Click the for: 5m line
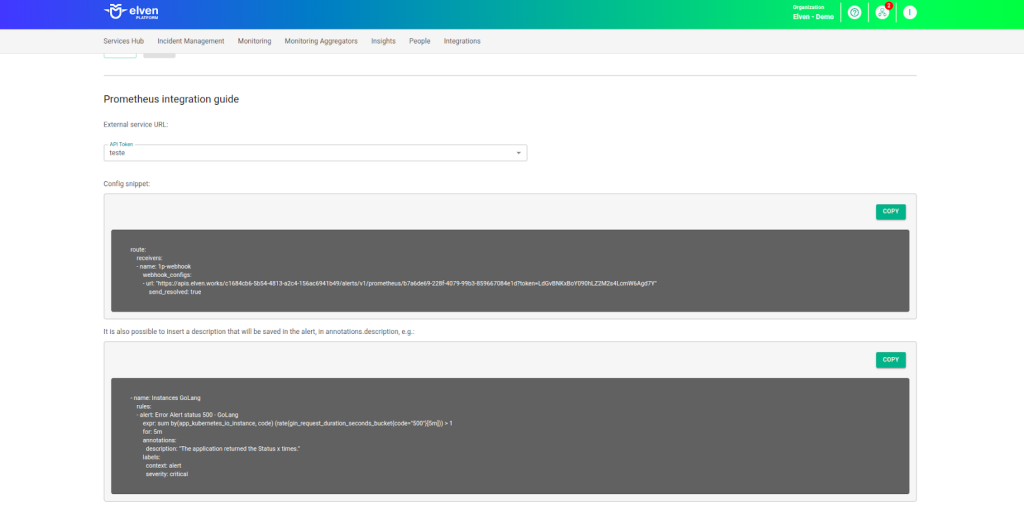Image resolution: width=1024 pixels, height=510 pixels. pyautogui.click(x=152, y=432)
